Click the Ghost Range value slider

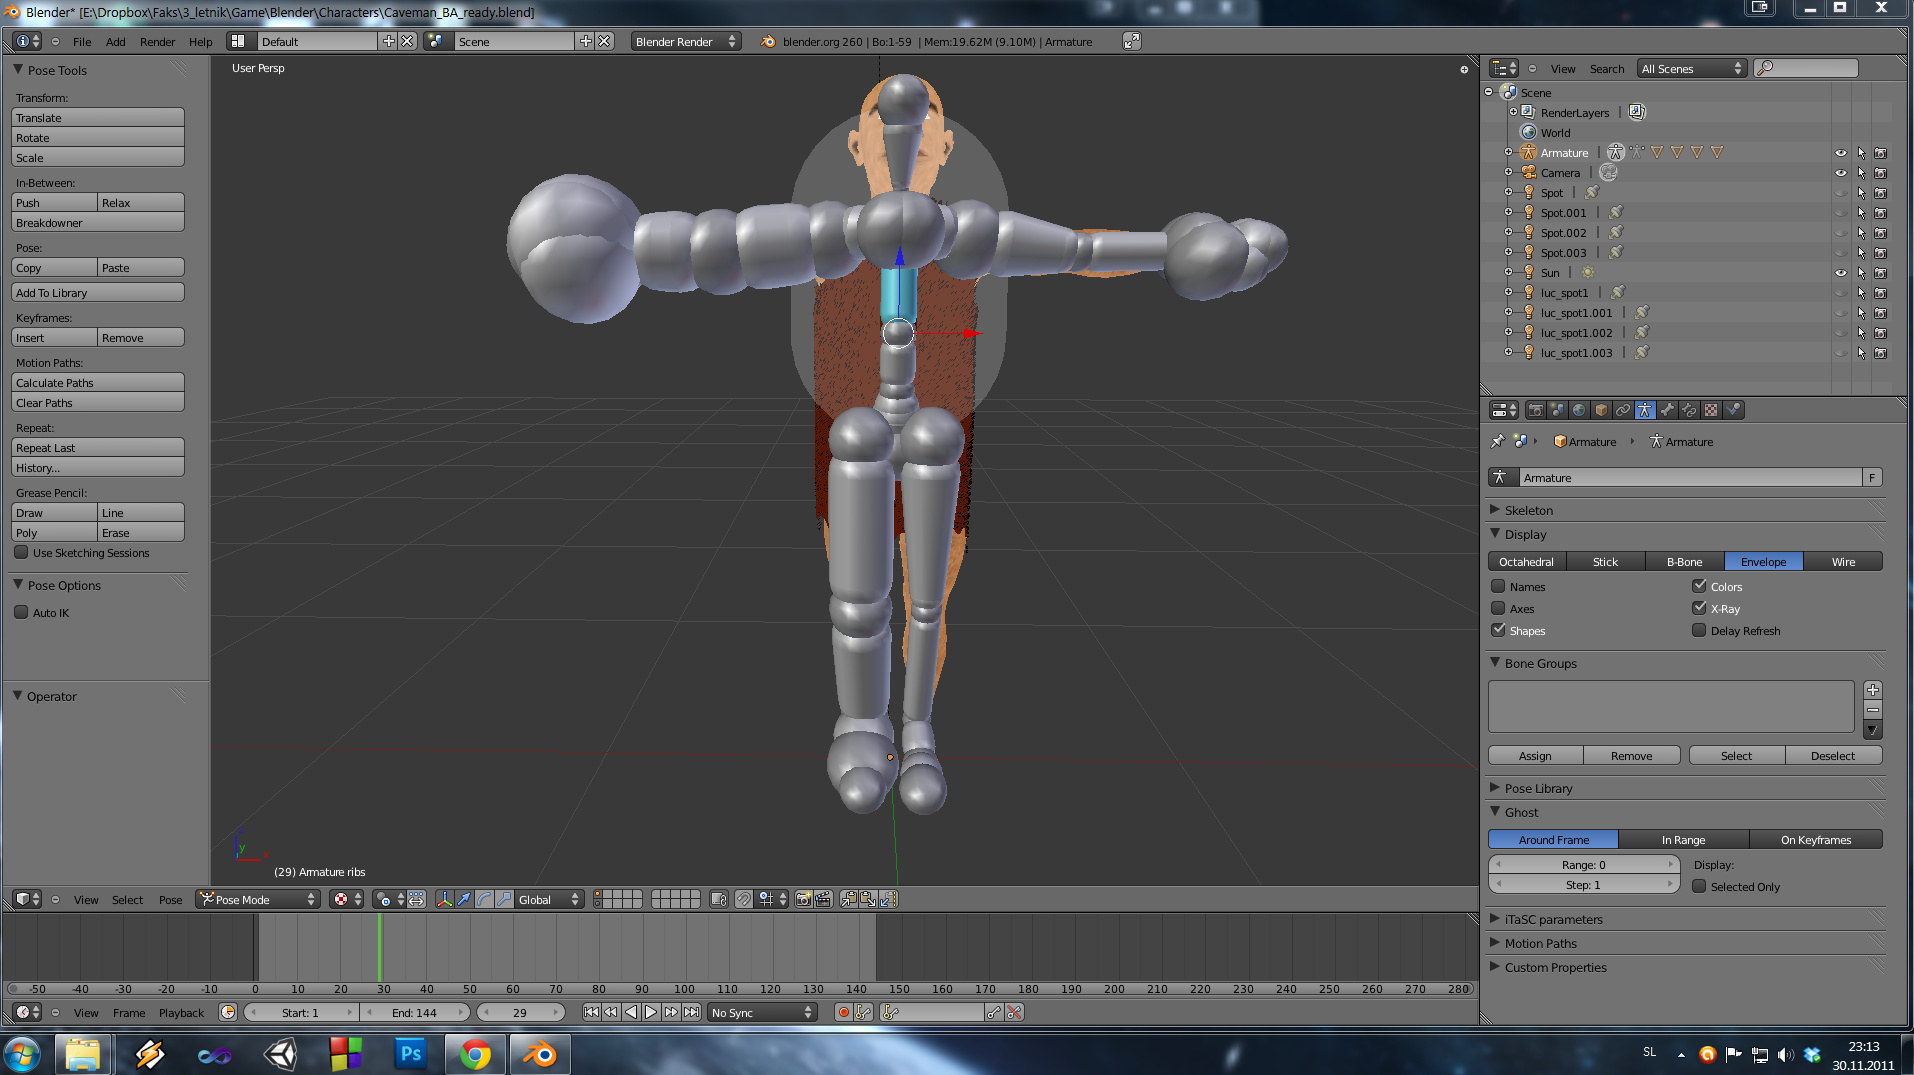(1583, 864)
